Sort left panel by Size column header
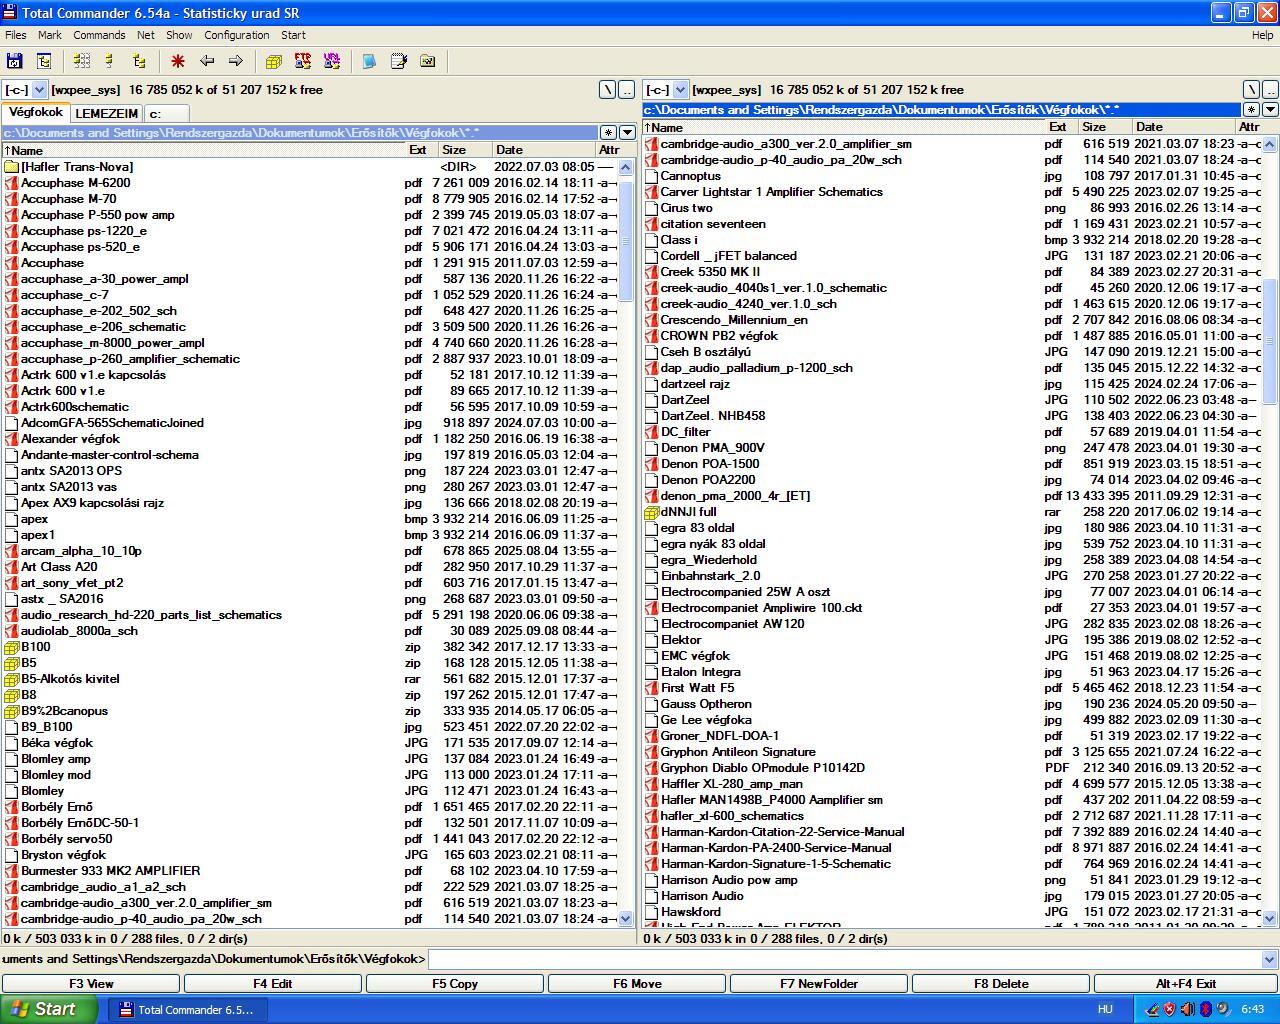This screenshot has height=1024, width=1280. pyautogui.click(x=465, y=150)
